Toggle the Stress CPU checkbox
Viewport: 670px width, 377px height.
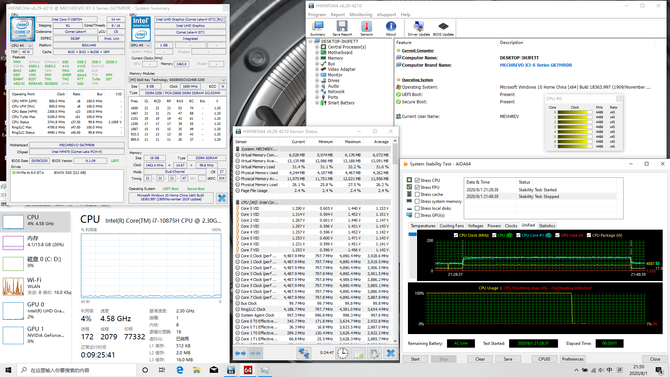[417, 180]
